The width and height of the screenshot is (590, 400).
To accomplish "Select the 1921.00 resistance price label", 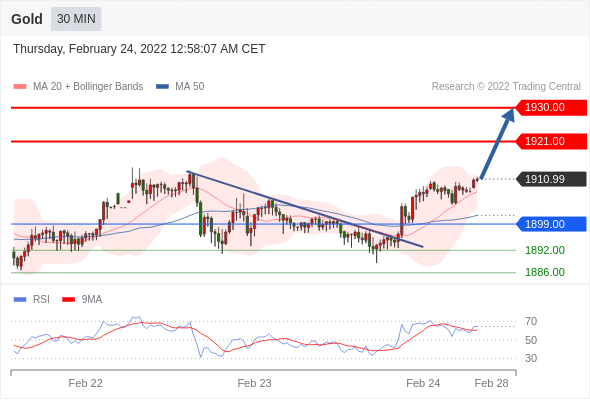I will [551, 141].
